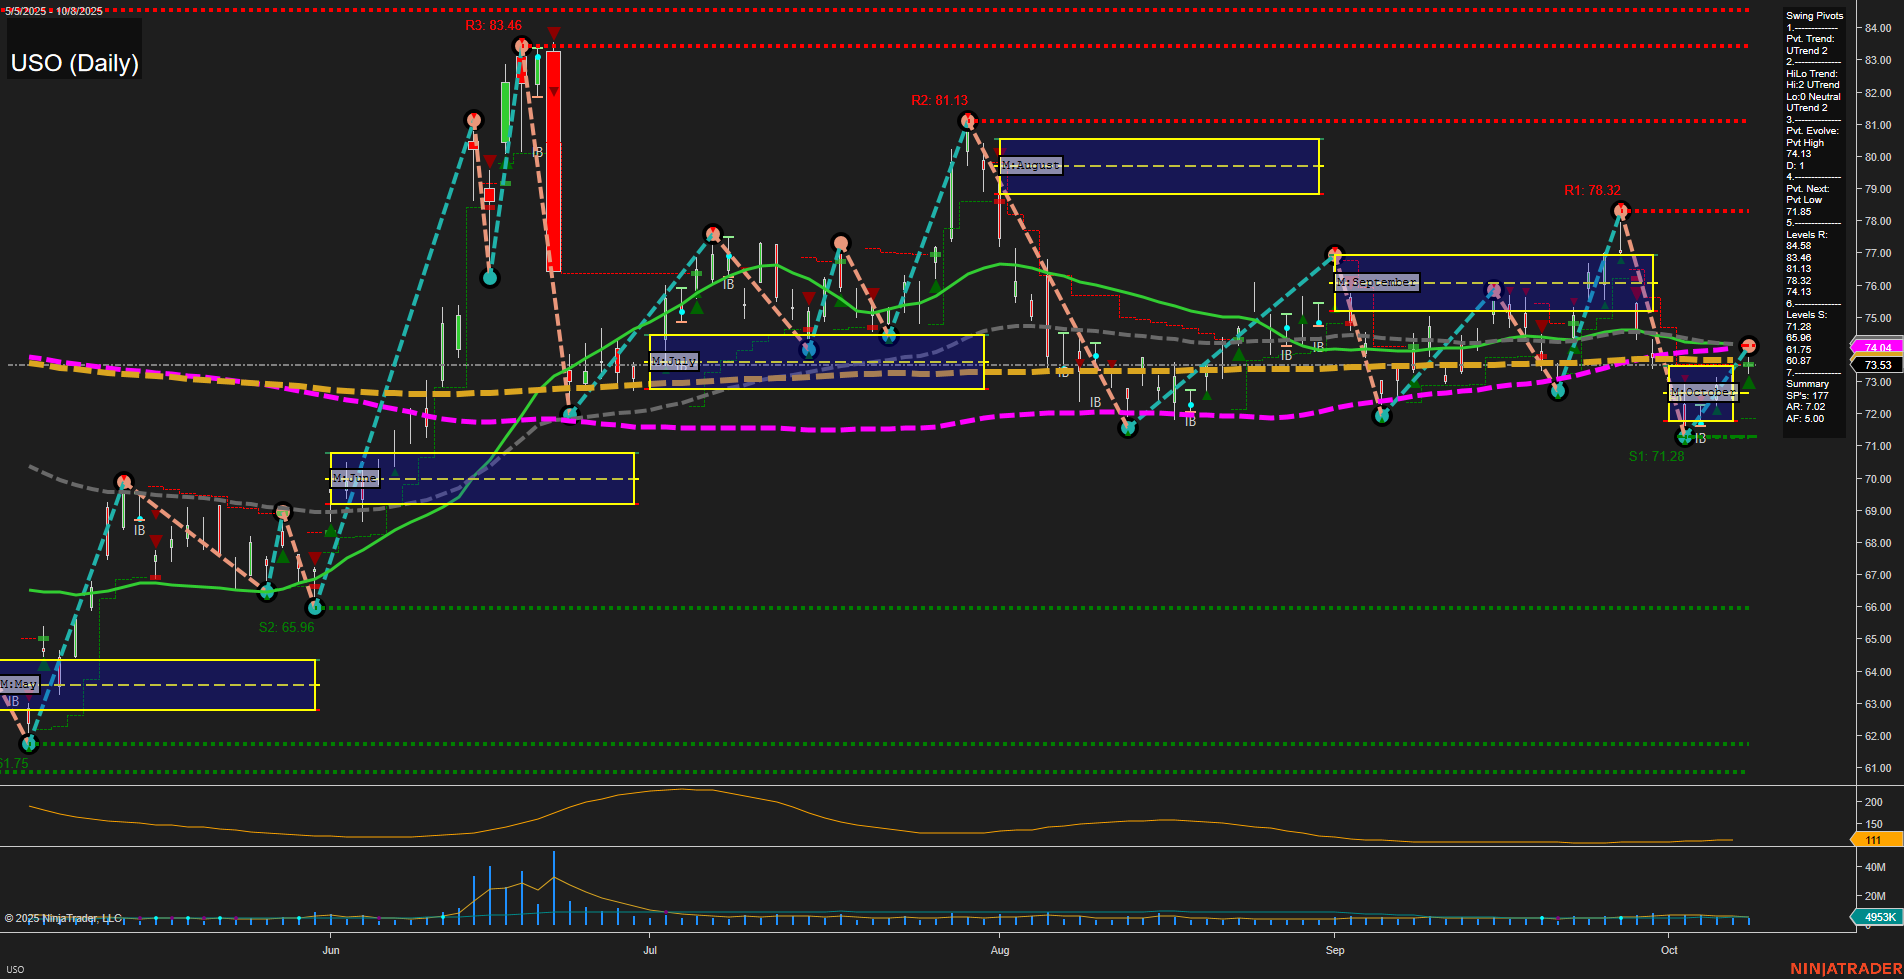The image size is (1904, 979).
Task: Click the NinjaTrader logo in bottom-right corner
Action: tap(1843, 967)
